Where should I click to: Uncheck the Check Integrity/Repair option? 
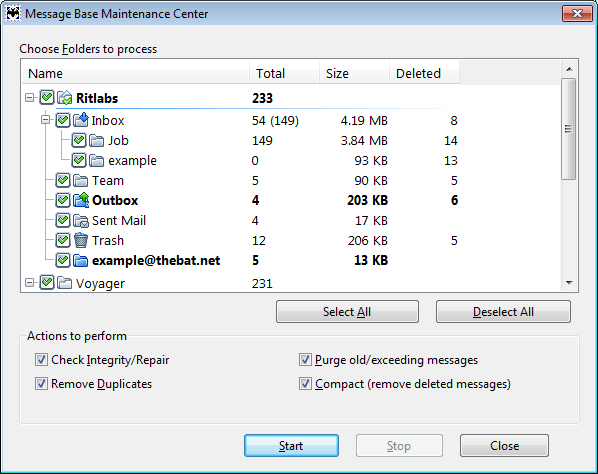(41, 360)
